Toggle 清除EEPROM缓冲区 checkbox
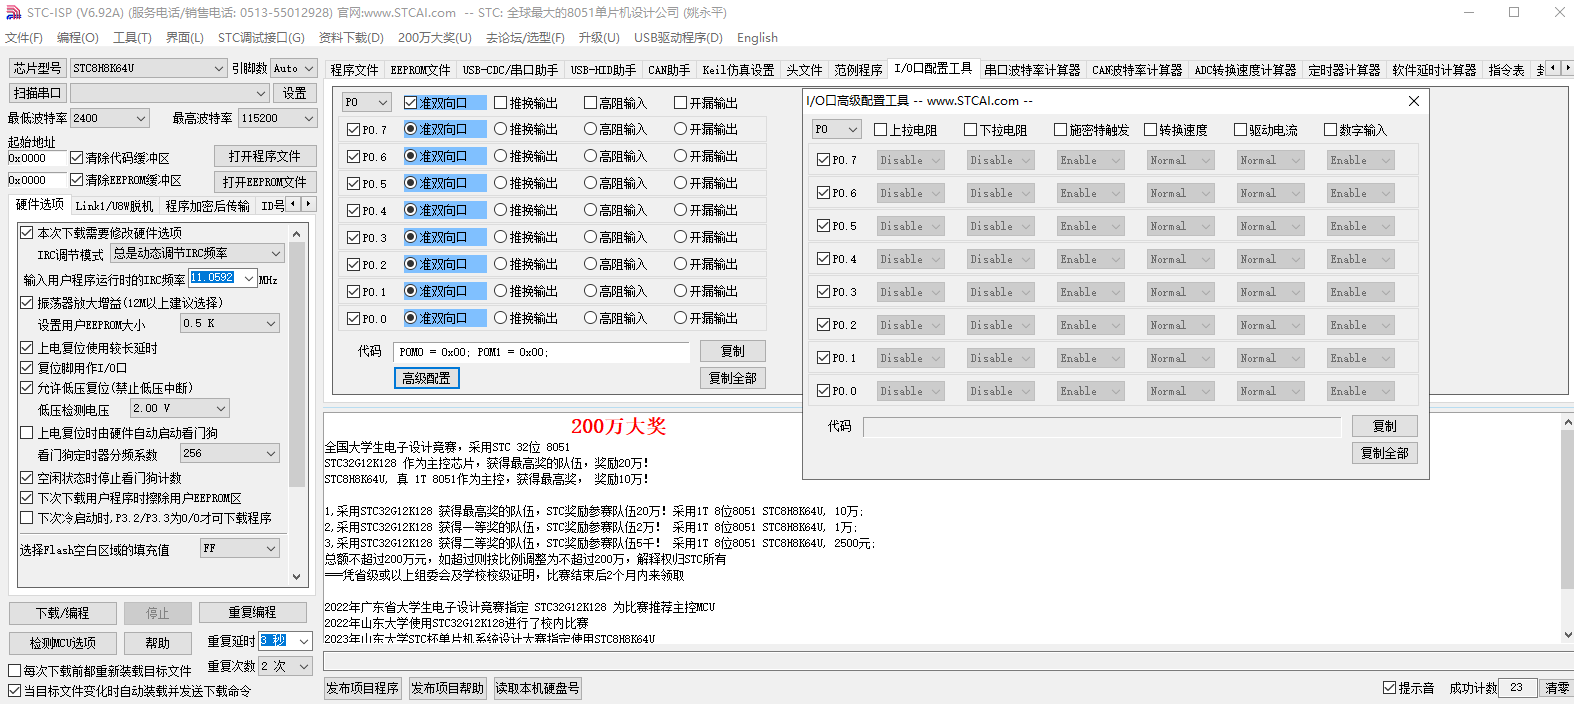Viewport: 1574px width, 704px height. pos(126,181)
